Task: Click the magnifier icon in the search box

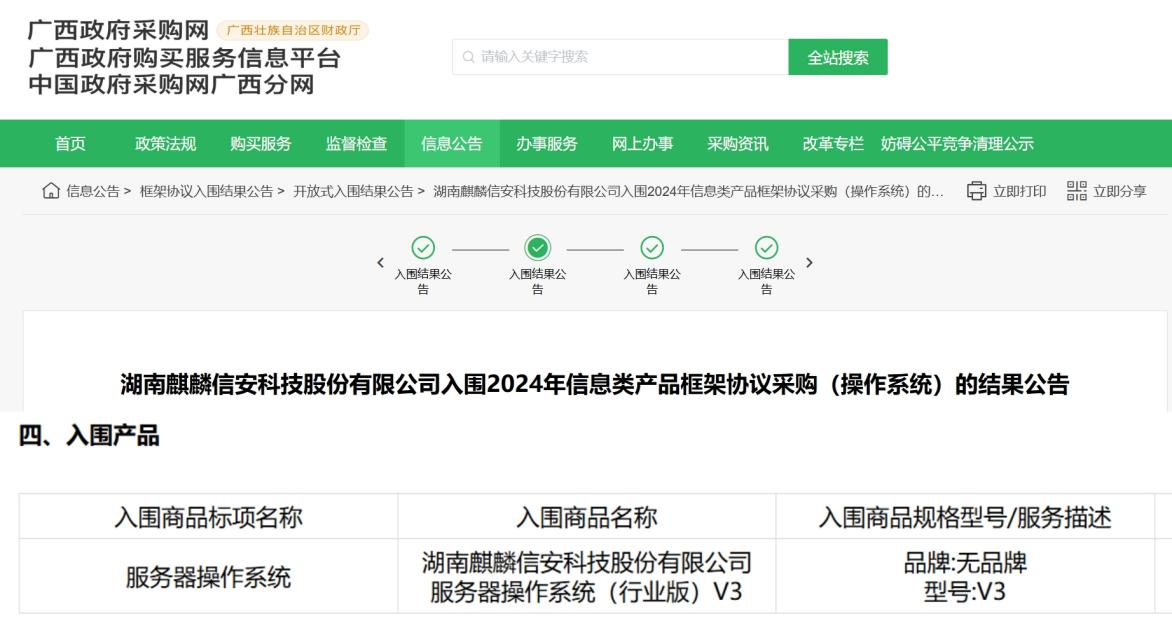Action: (468, 58)
